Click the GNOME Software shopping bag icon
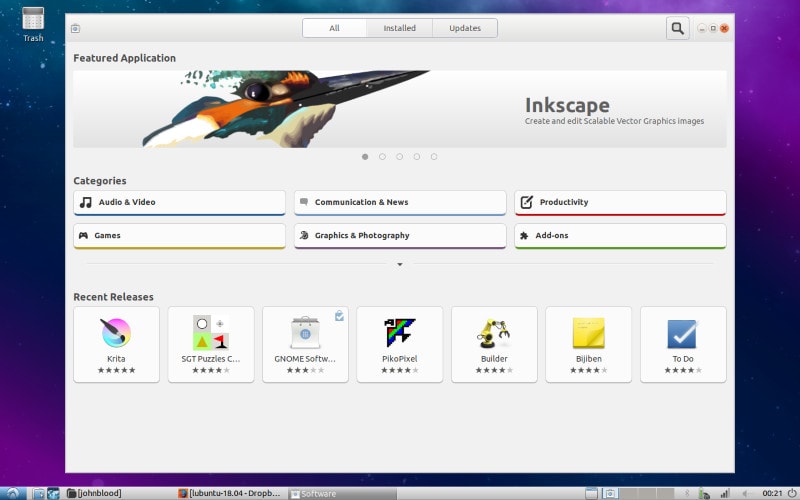Screen dimensions: 800x500 (x=305, y=333)
